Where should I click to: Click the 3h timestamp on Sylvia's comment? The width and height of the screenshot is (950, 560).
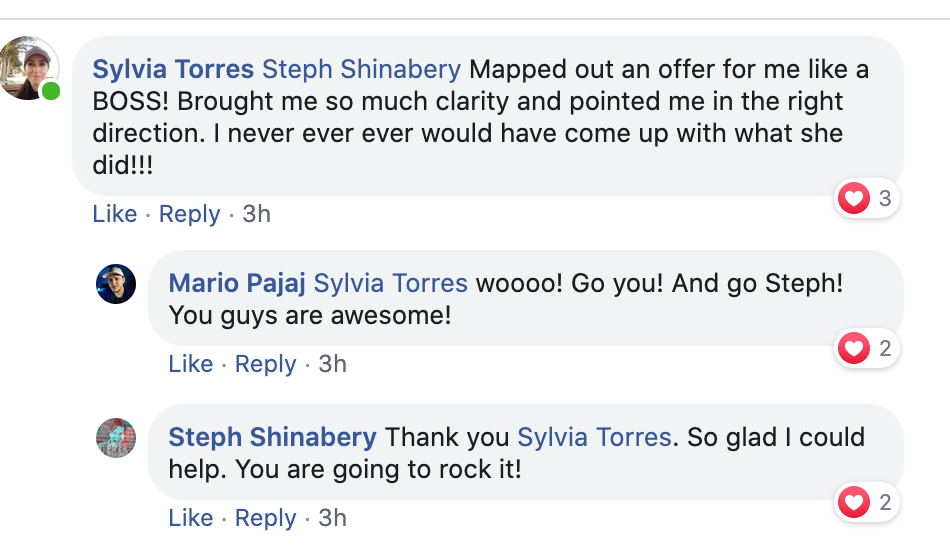click(x=256, y=214)
